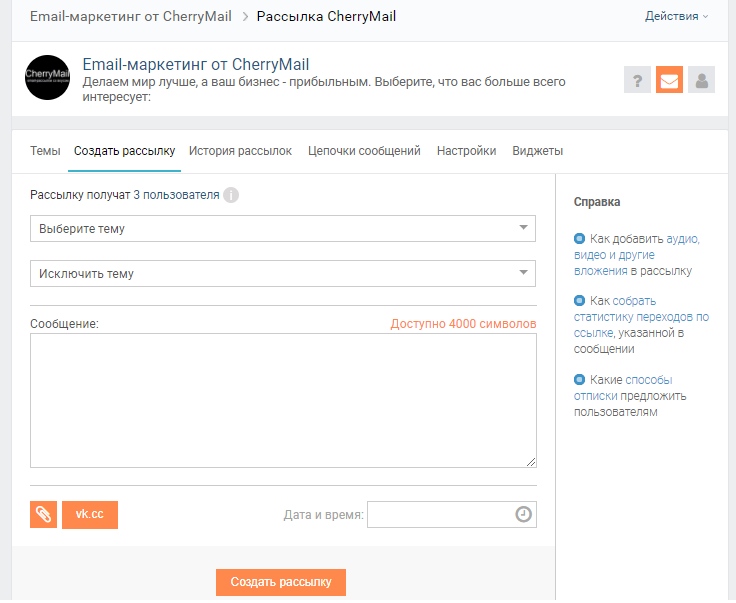Open the 'Исключить тему' dropdown

283,274
